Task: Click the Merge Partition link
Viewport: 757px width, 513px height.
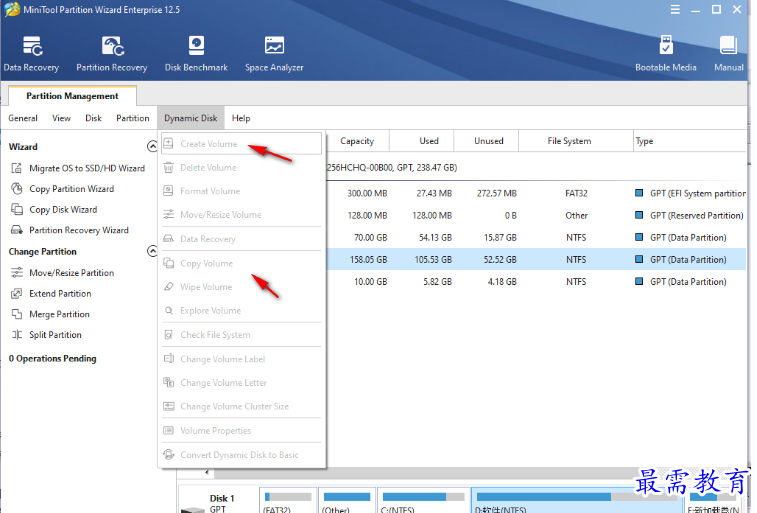Action: tap(59, 314)
